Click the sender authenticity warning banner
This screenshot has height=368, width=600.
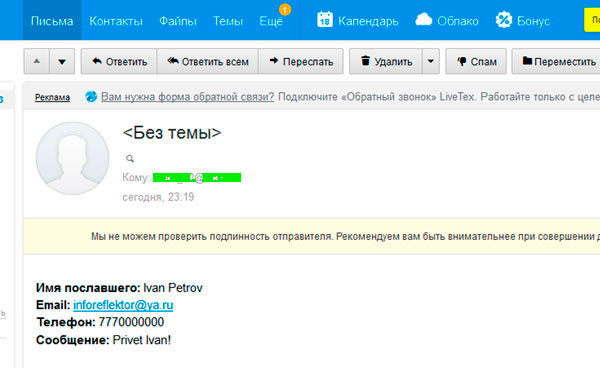click(311, 236)
